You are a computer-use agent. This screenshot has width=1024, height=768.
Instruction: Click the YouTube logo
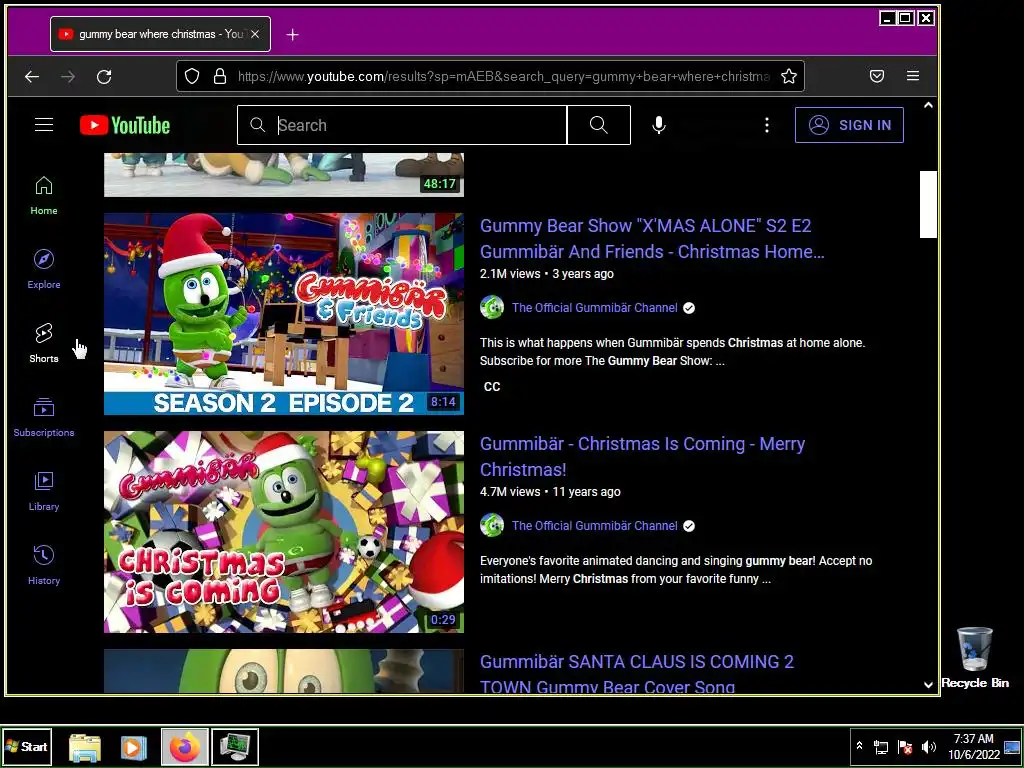125,125
